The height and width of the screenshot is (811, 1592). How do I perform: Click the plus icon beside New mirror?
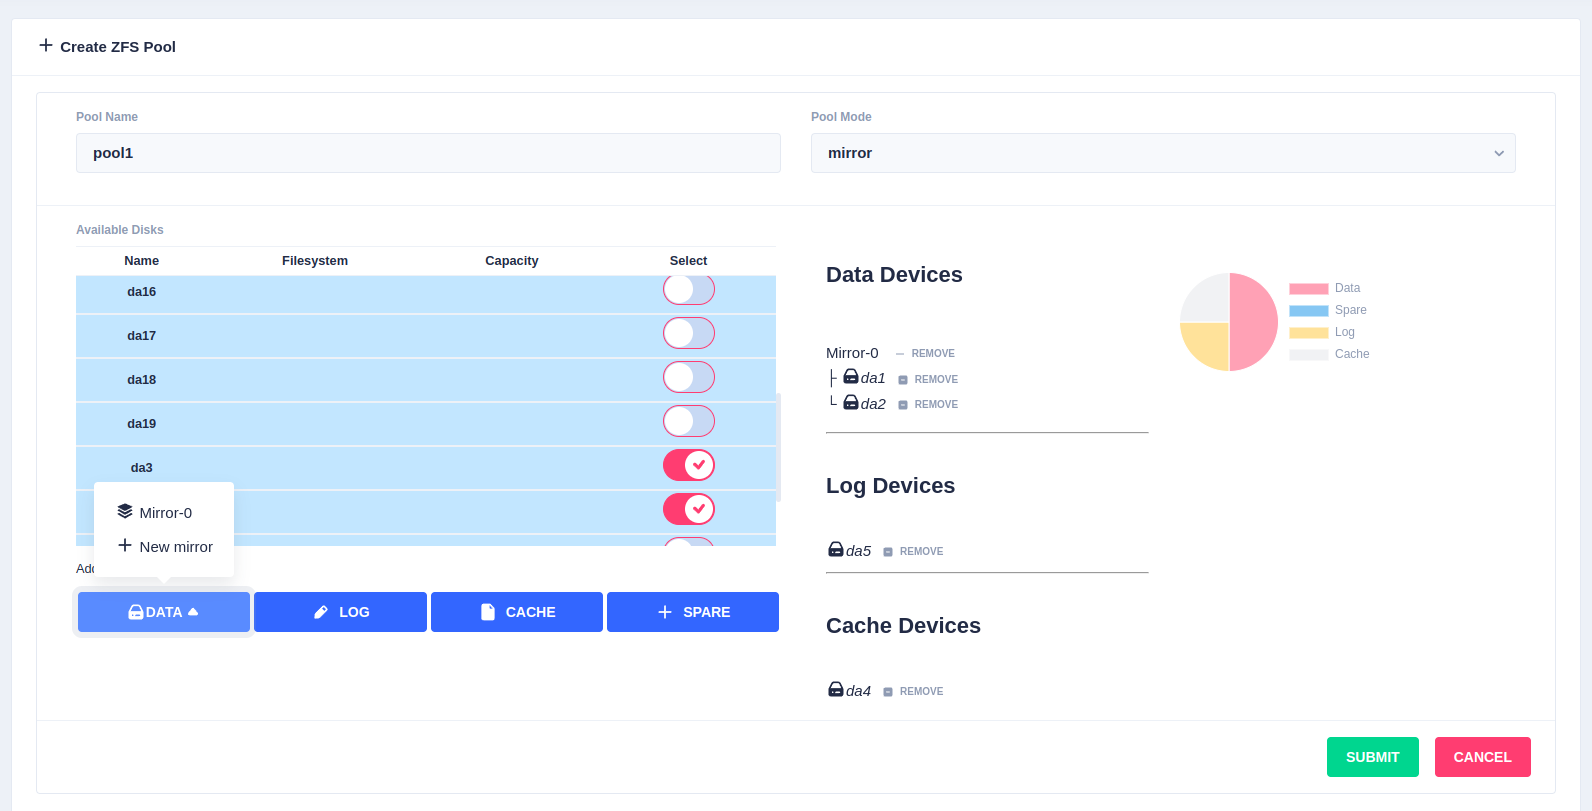click(x=125, y=545)
